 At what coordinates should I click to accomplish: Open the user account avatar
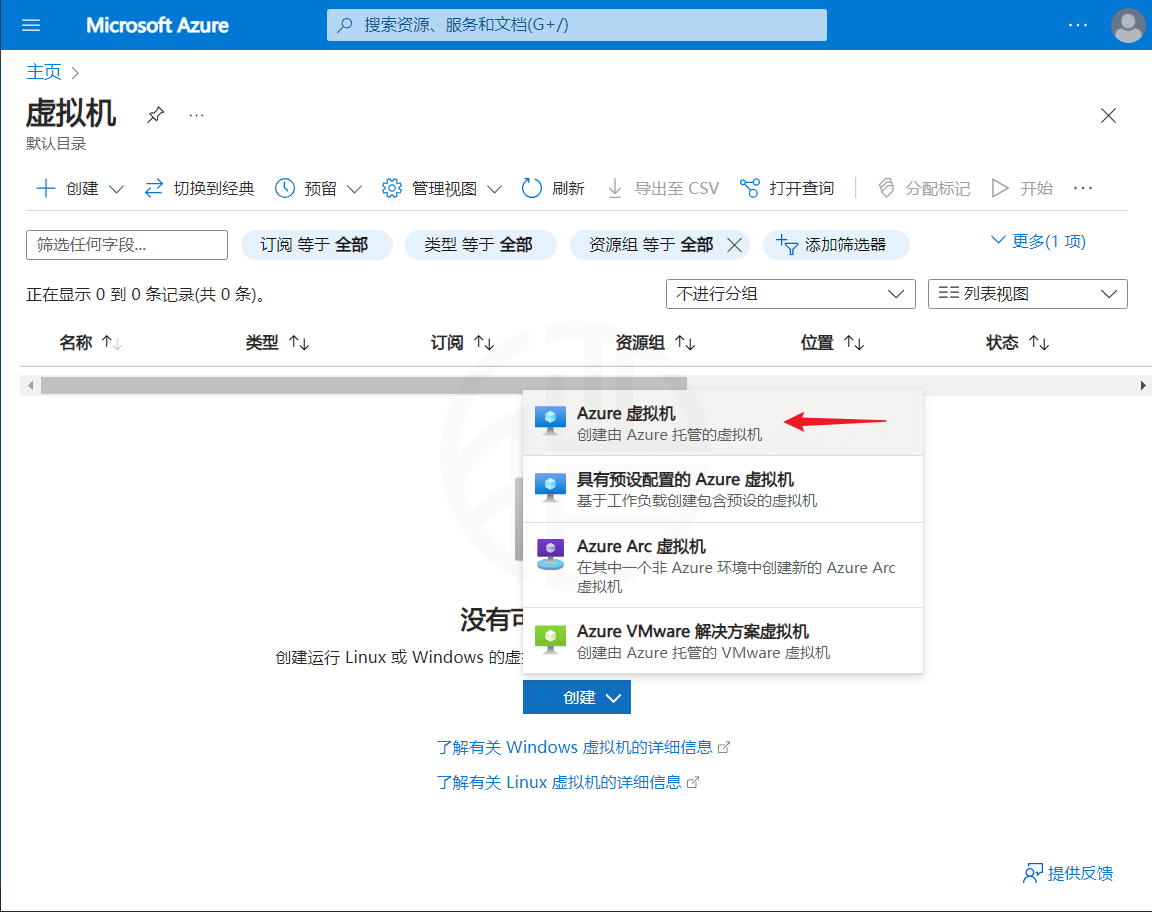1128,26
